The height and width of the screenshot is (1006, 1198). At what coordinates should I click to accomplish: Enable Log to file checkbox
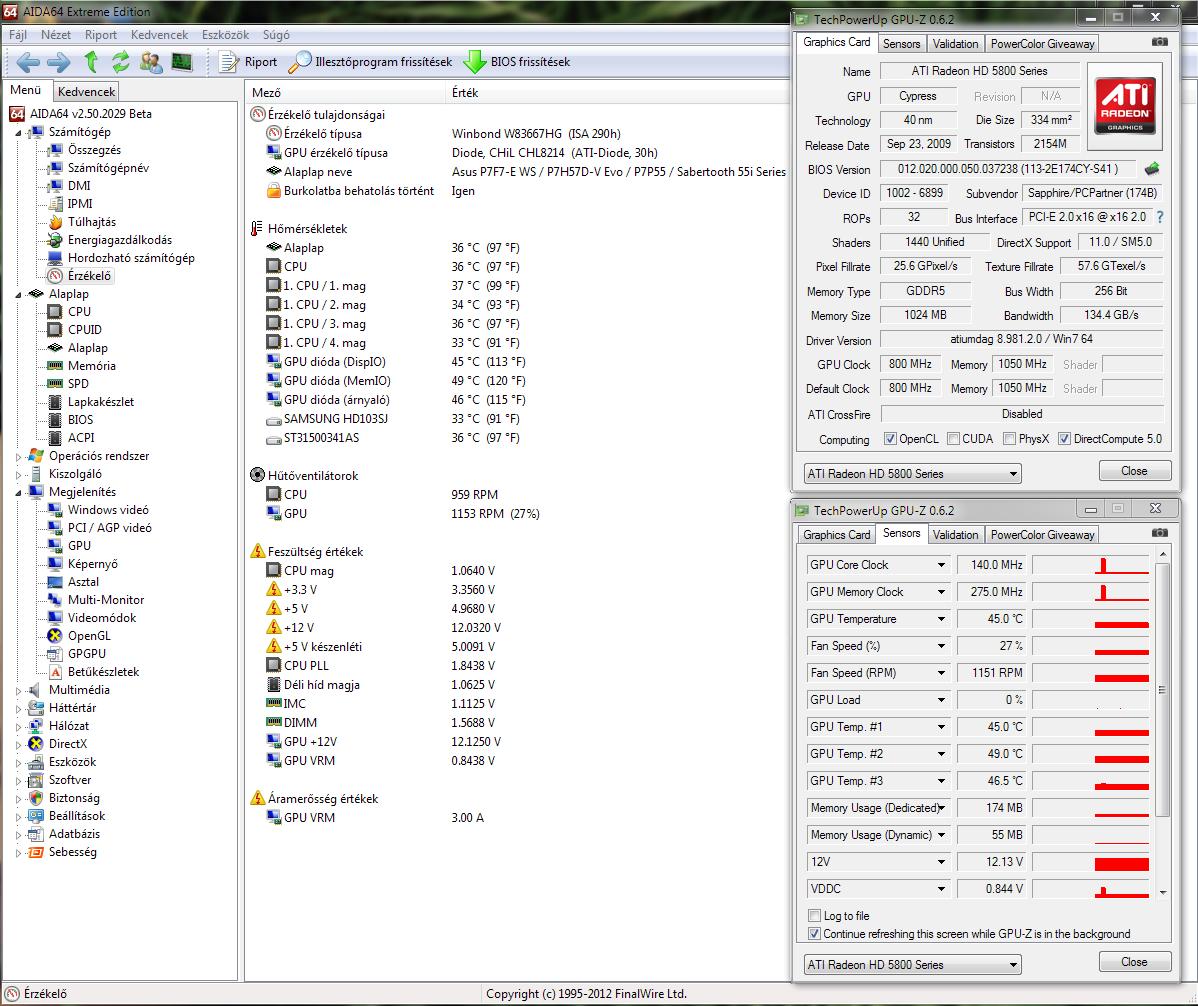coord(814,915)
